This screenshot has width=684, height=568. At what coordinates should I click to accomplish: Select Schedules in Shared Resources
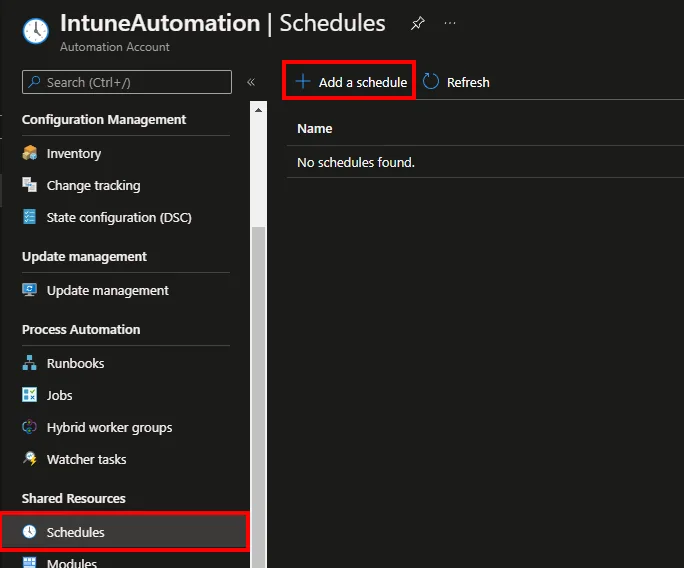click(124, 532)
